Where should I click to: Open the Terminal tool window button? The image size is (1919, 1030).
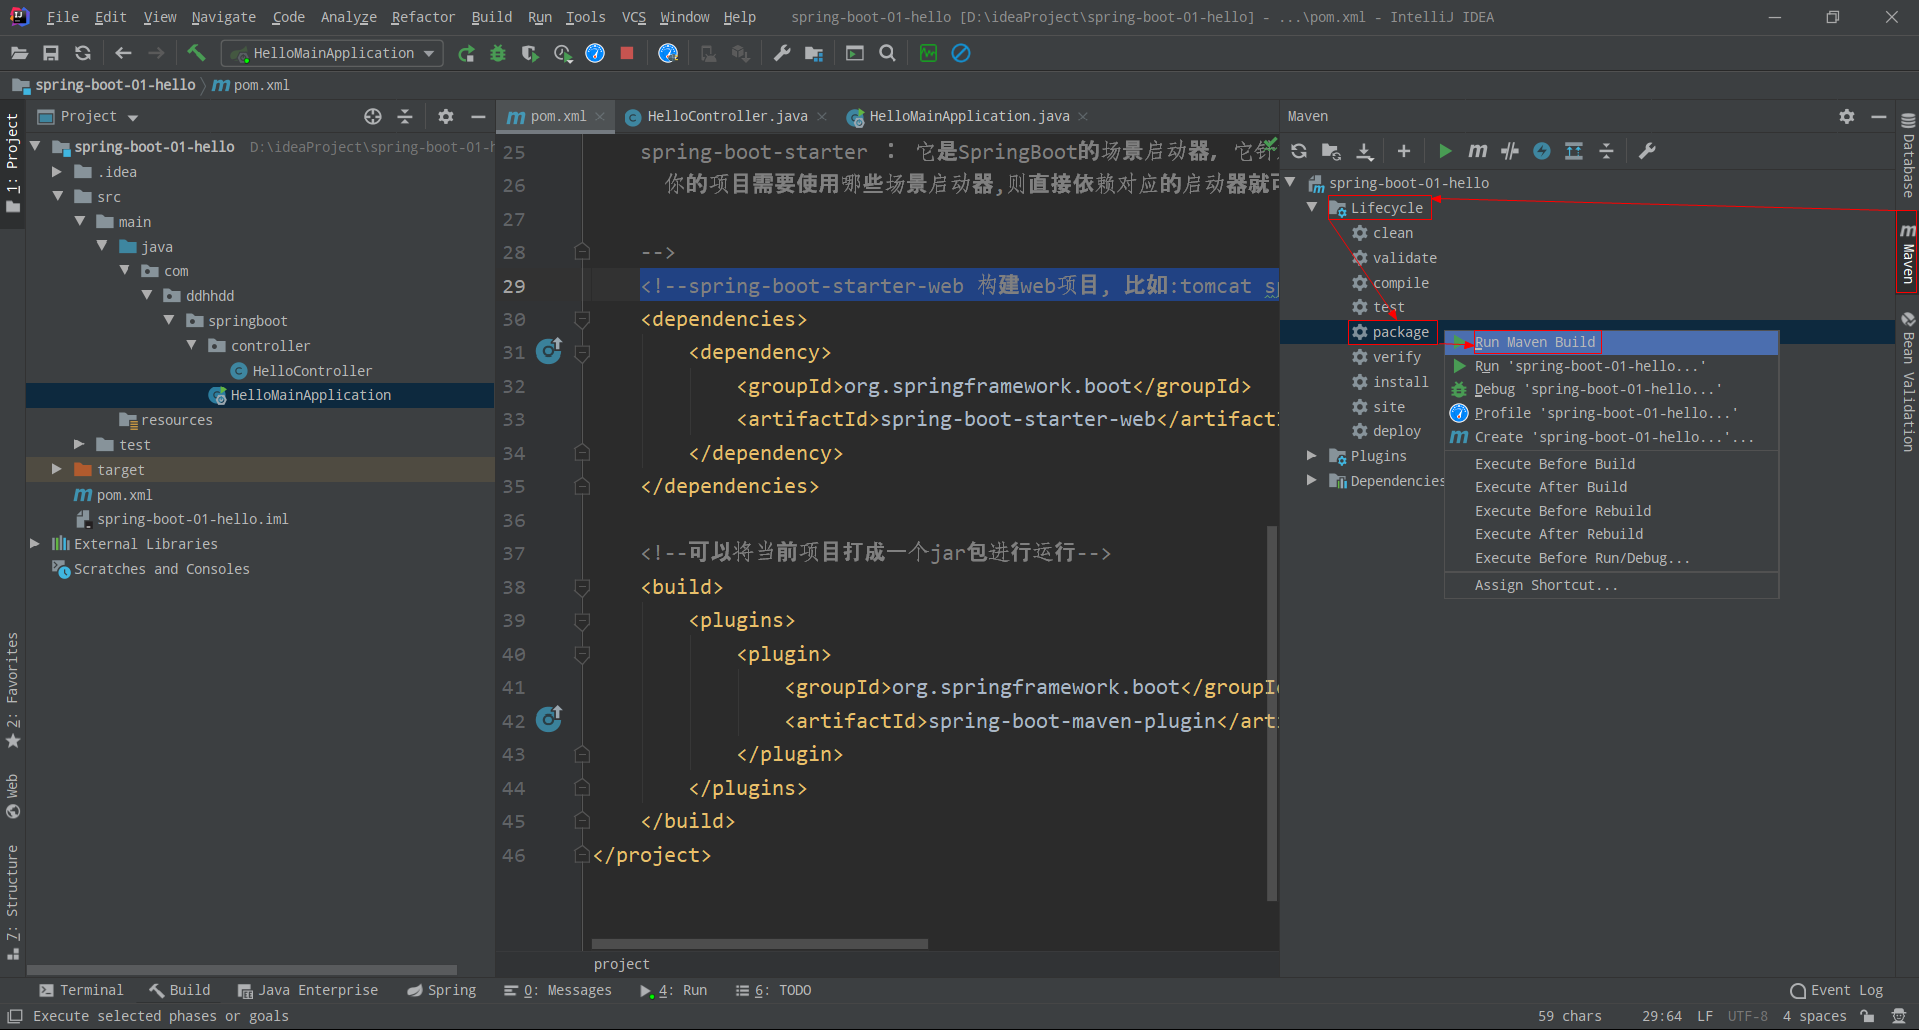[81, 990]
